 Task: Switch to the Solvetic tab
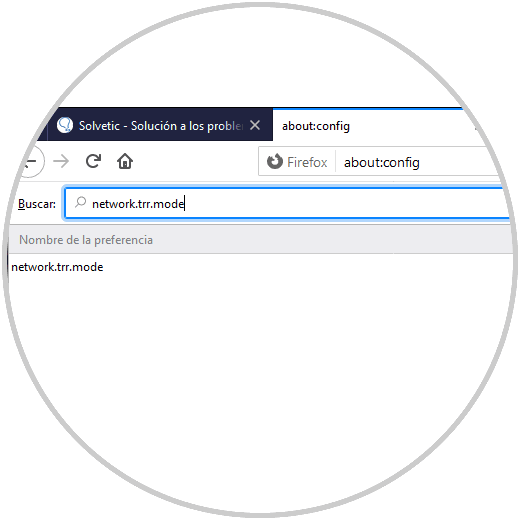pos(160,125)
